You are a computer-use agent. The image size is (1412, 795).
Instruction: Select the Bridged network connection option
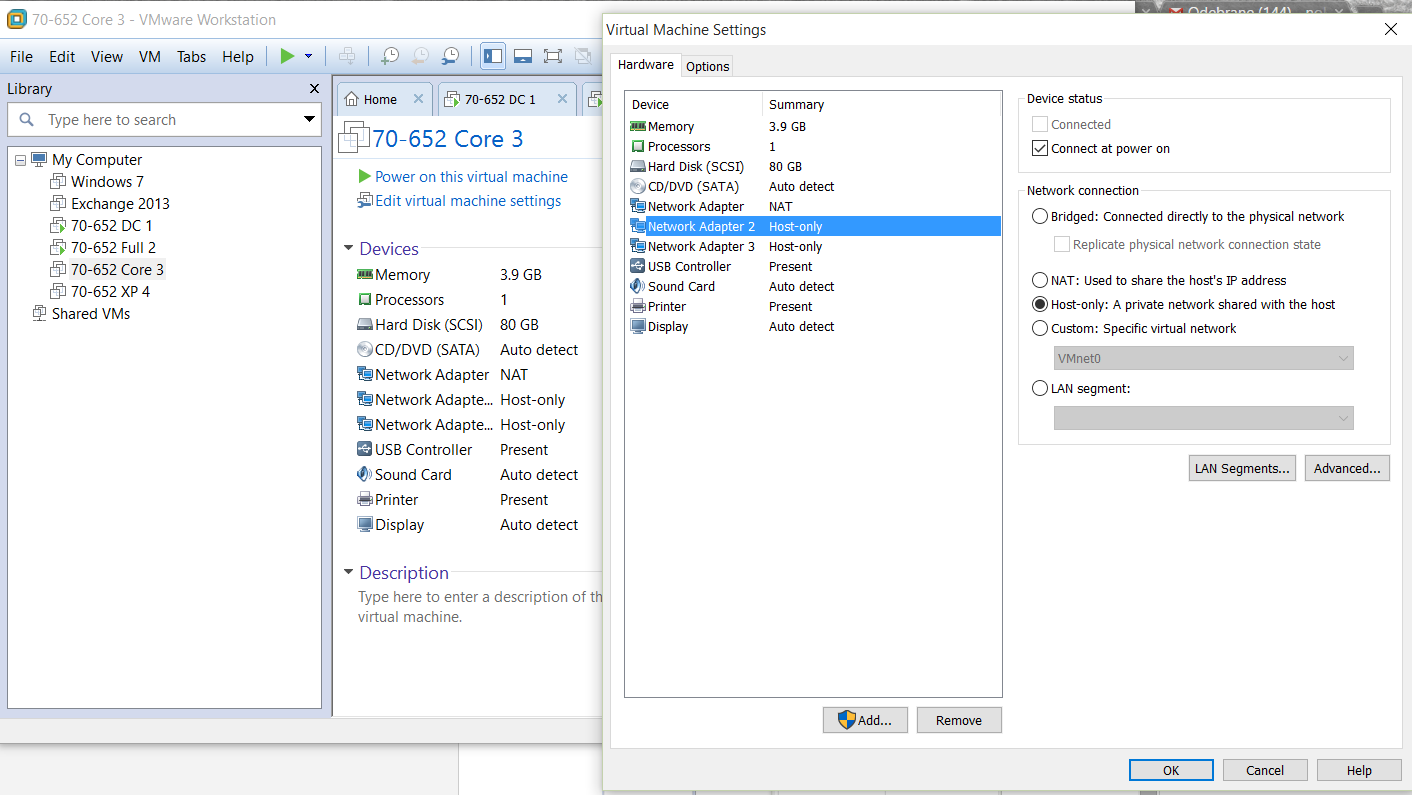tap(1040, 217)
